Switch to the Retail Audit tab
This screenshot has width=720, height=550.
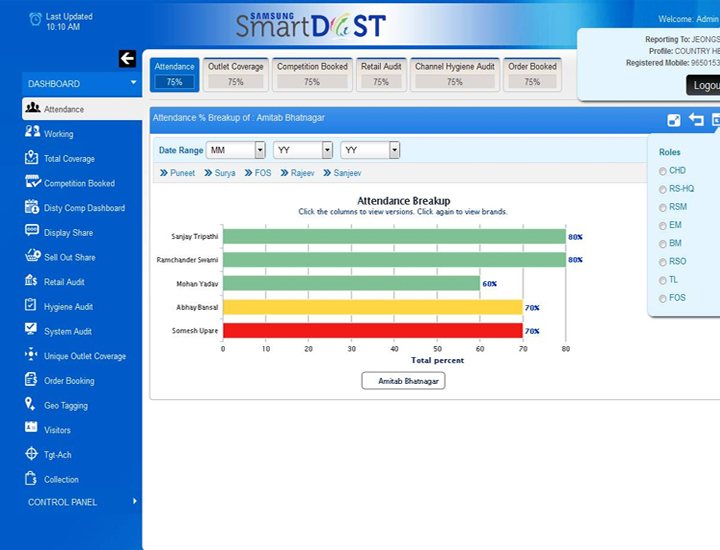381,75
